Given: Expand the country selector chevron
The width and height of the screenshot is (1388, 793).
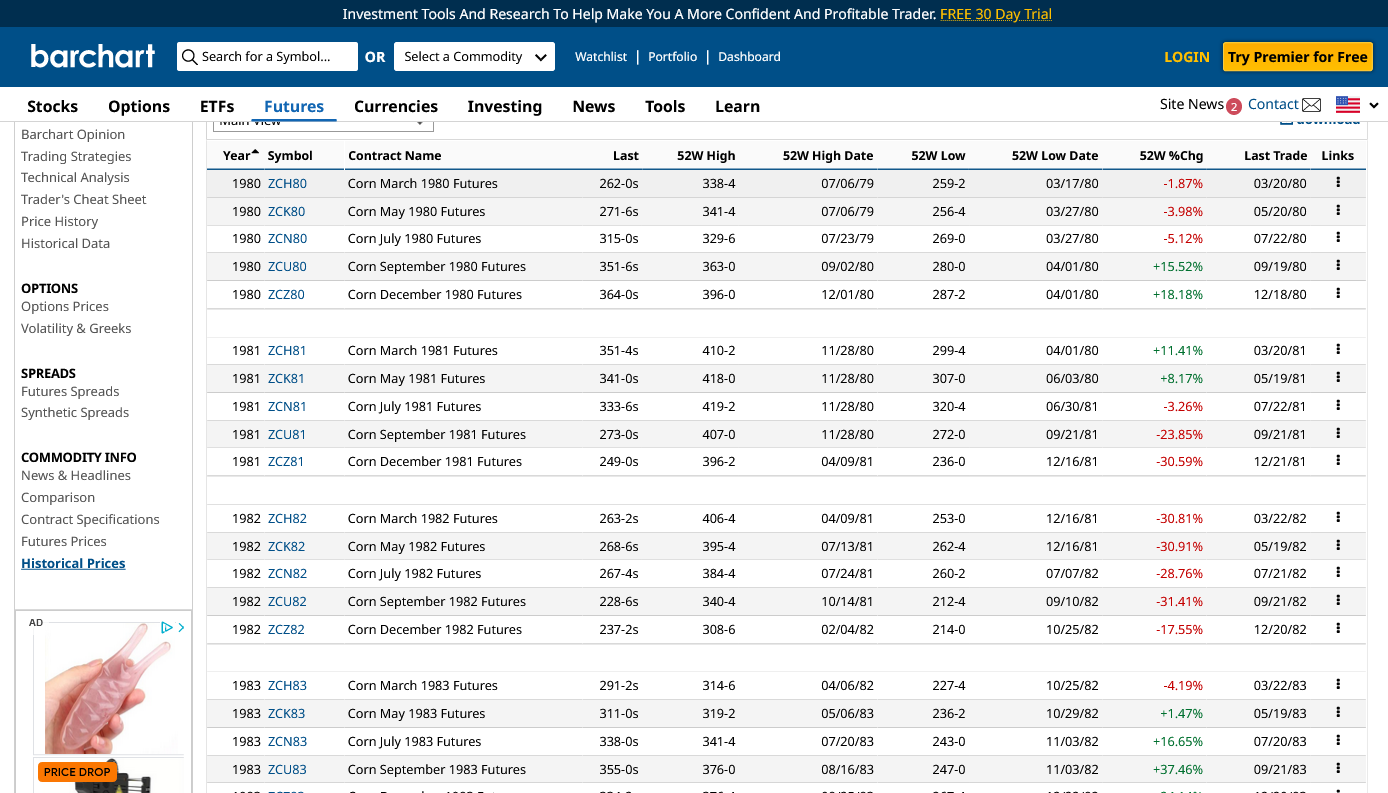Looking at the screenshot, I should pos(1374,106).
